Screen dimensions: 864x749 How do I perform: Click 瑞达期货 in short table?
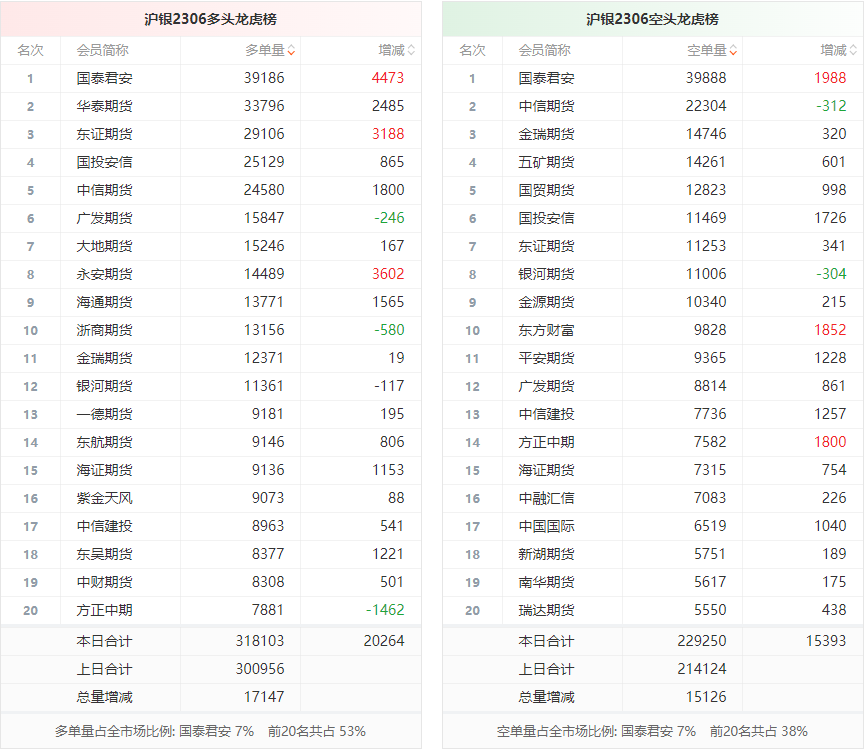546,610
